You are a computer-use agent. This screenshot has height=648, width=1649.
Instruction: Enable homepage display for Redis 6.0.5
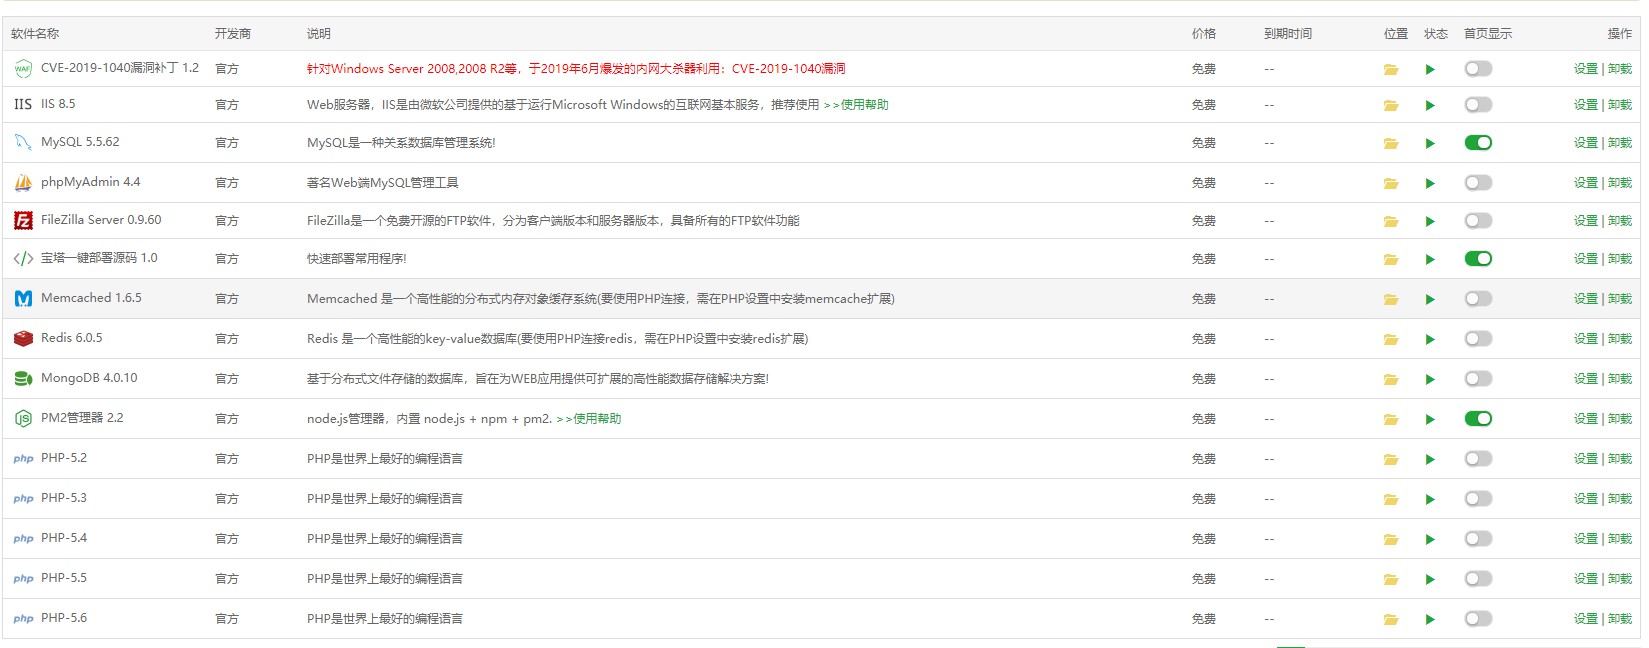(1478, 339)
